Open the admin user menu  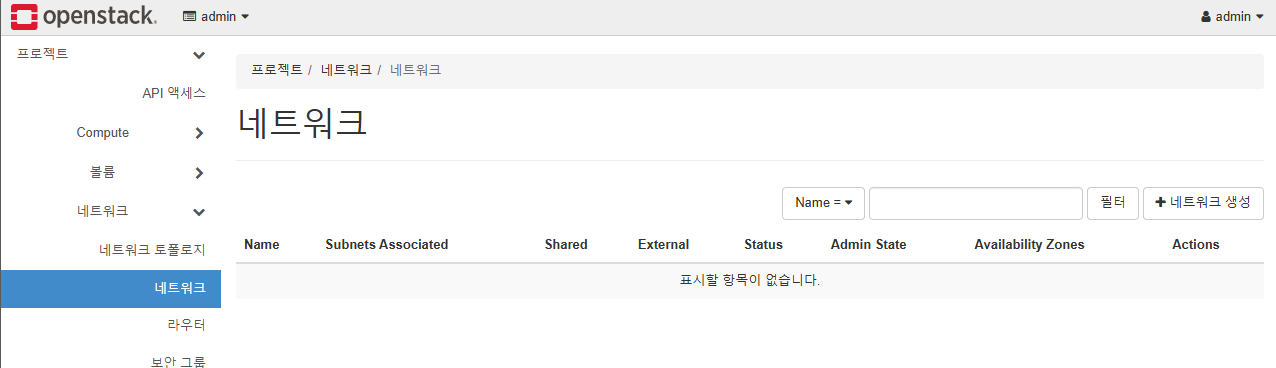(1232, 16)
